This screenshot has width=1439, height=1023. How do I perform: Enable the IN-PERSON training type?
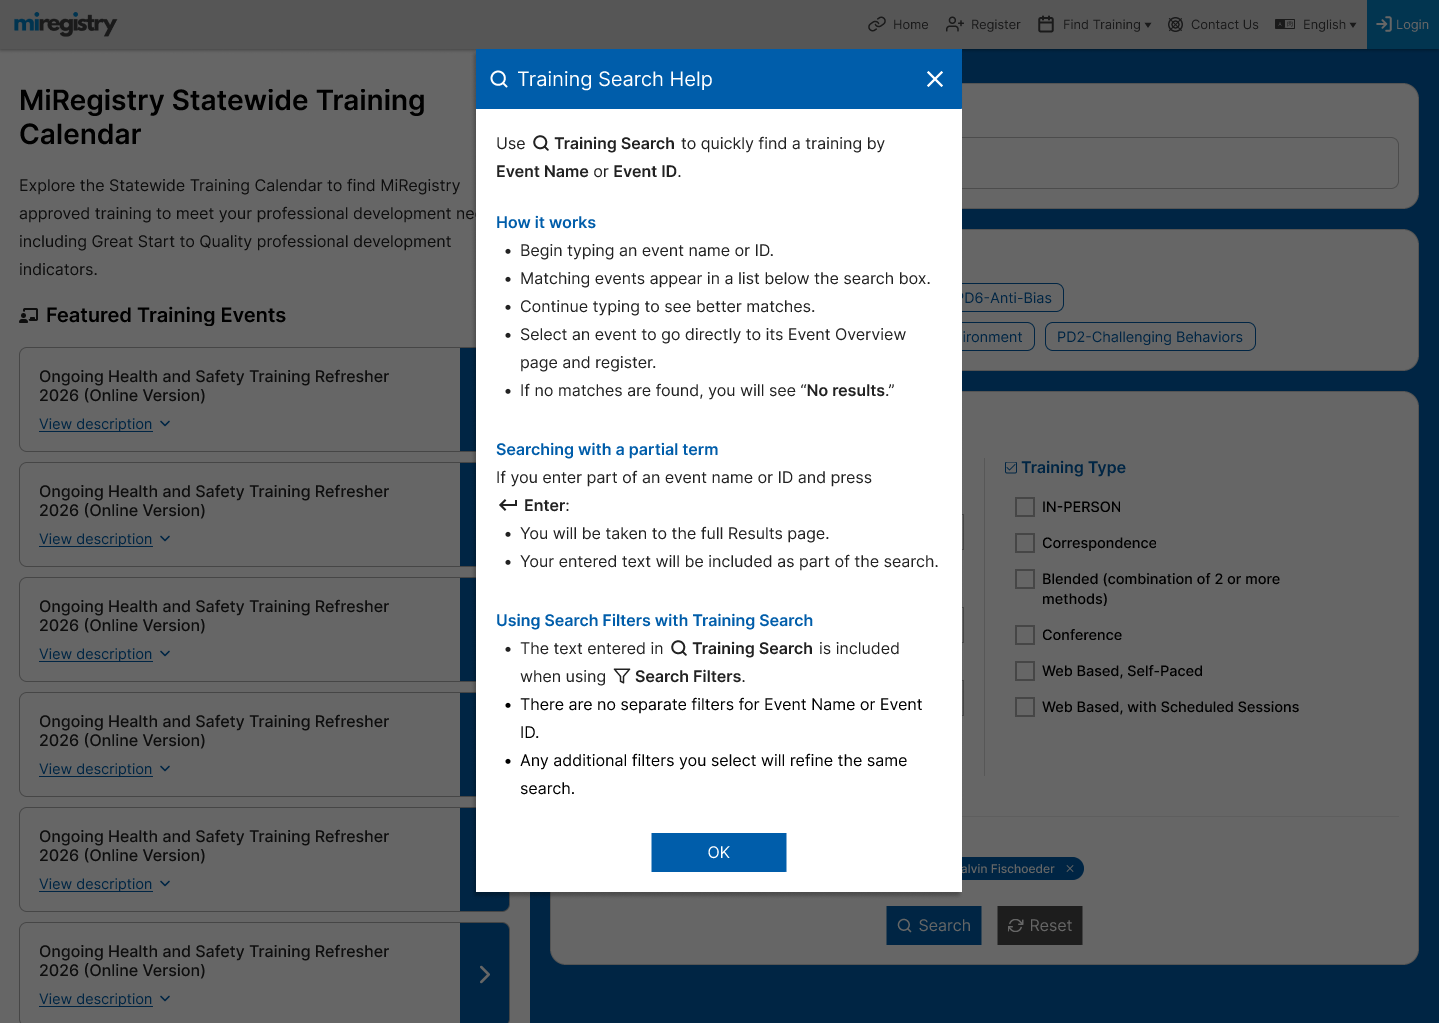click(x=1024, y=507)
